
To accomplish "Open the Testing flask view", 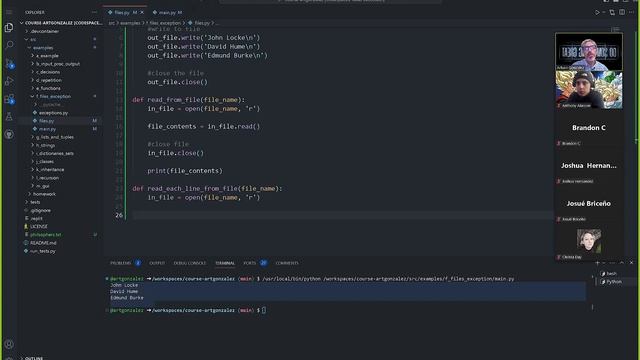I will [9, 117].
